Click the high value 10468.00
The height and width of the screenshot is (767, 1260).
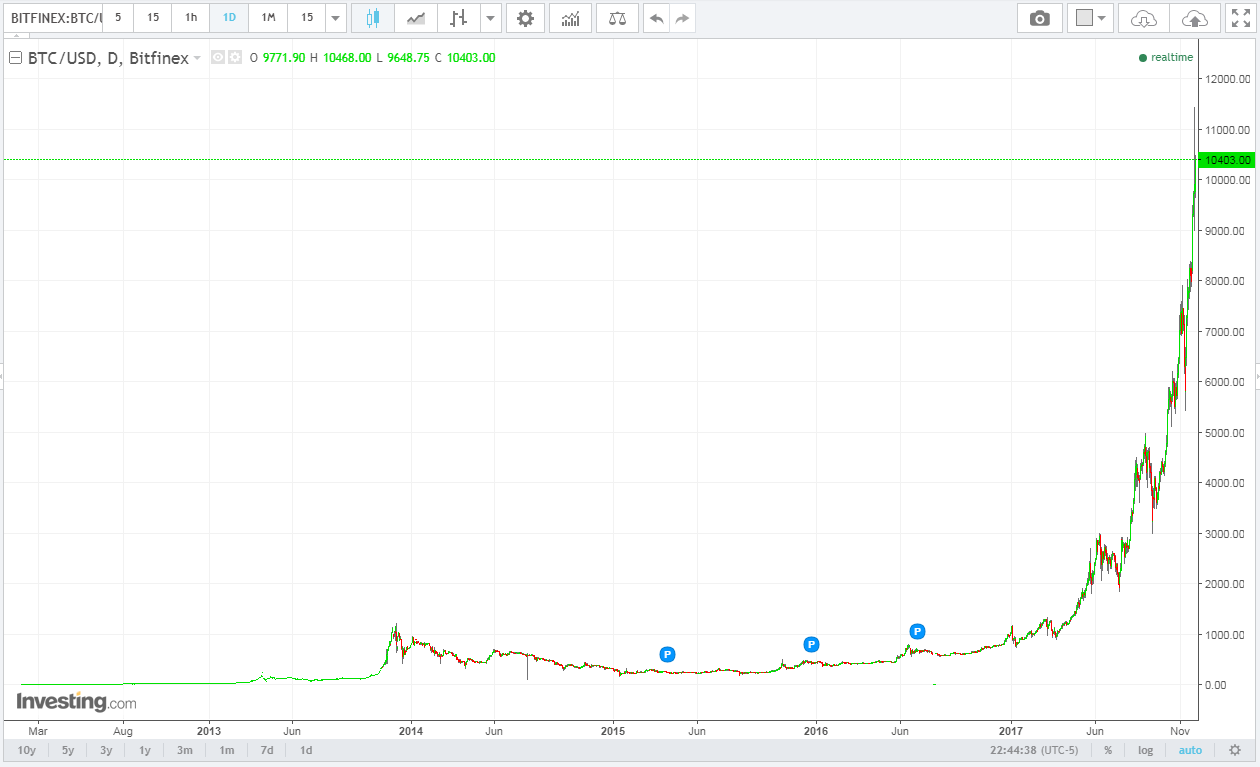pos(346,58)
